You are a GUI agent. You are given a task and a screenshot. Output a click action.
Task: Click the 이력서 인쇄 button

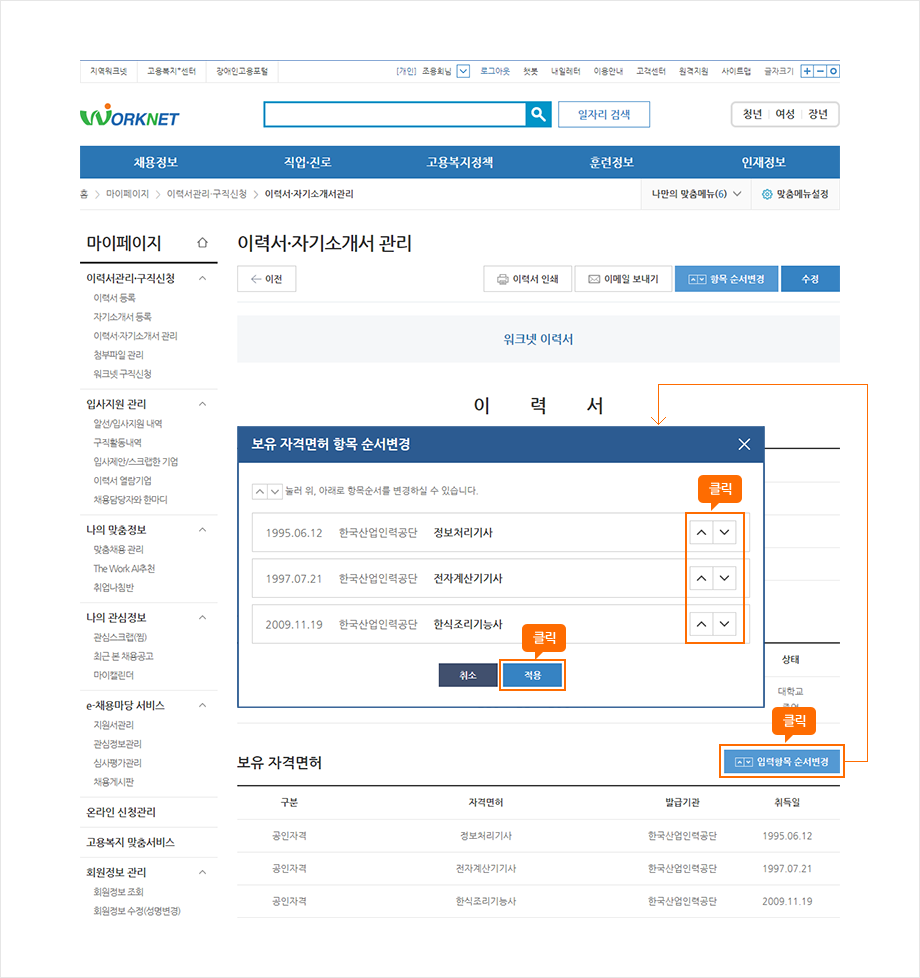click(x=527, y=279)
